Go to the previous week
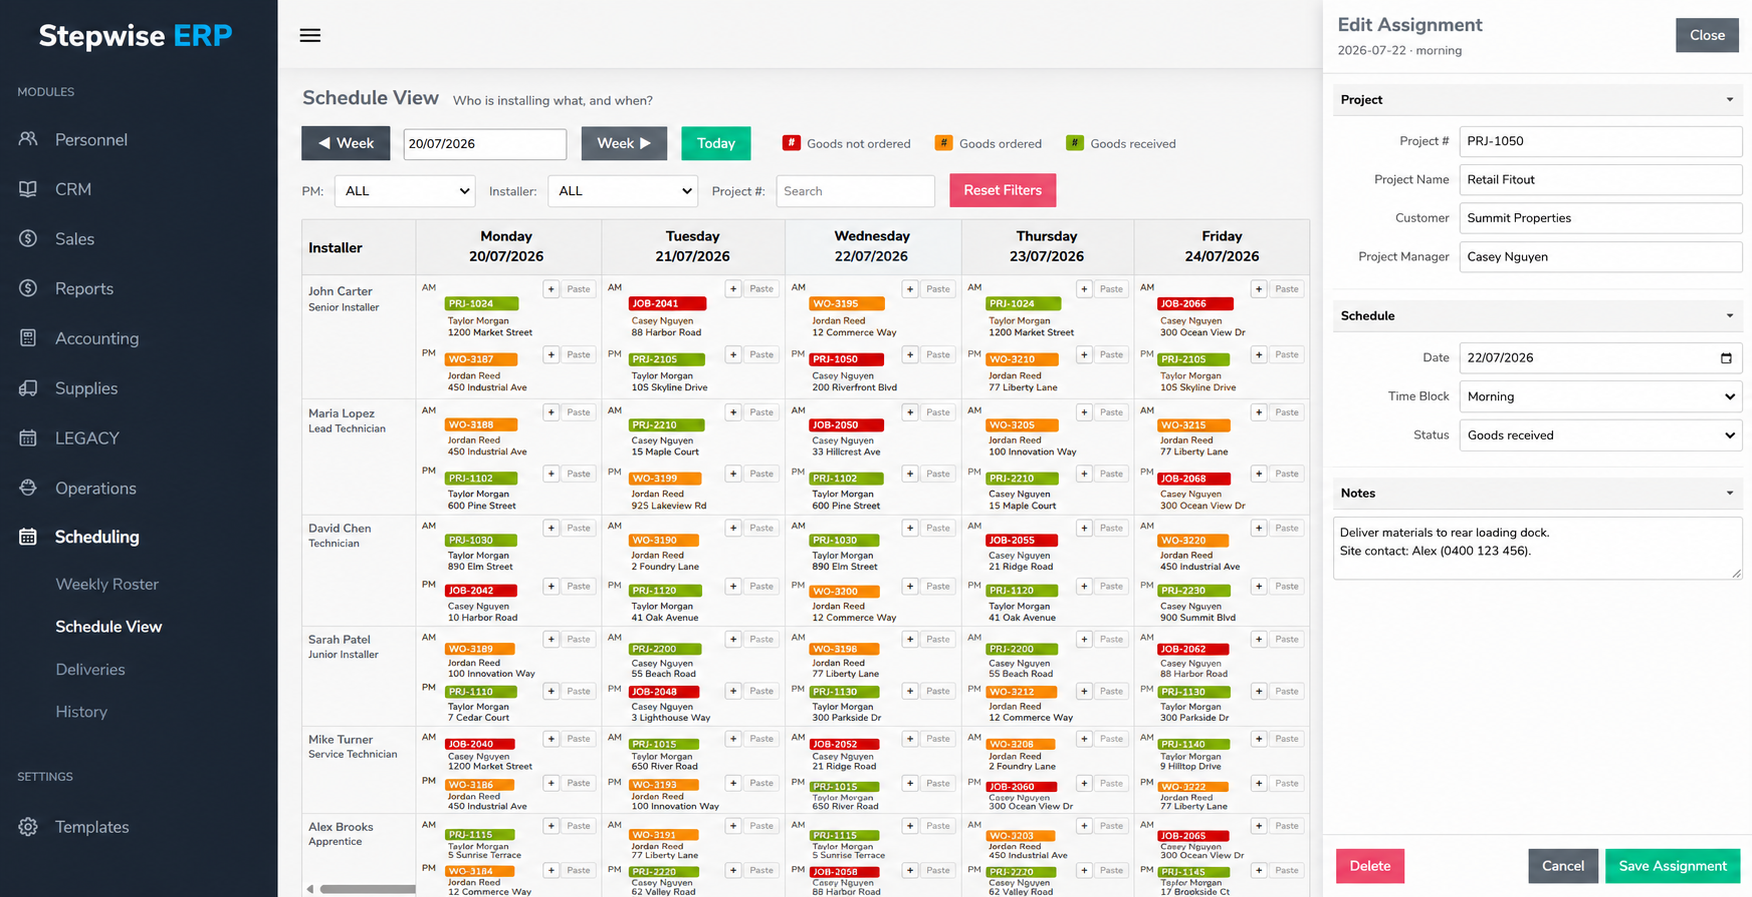This screenshot has height=897, width=1752. coord(346,143)
